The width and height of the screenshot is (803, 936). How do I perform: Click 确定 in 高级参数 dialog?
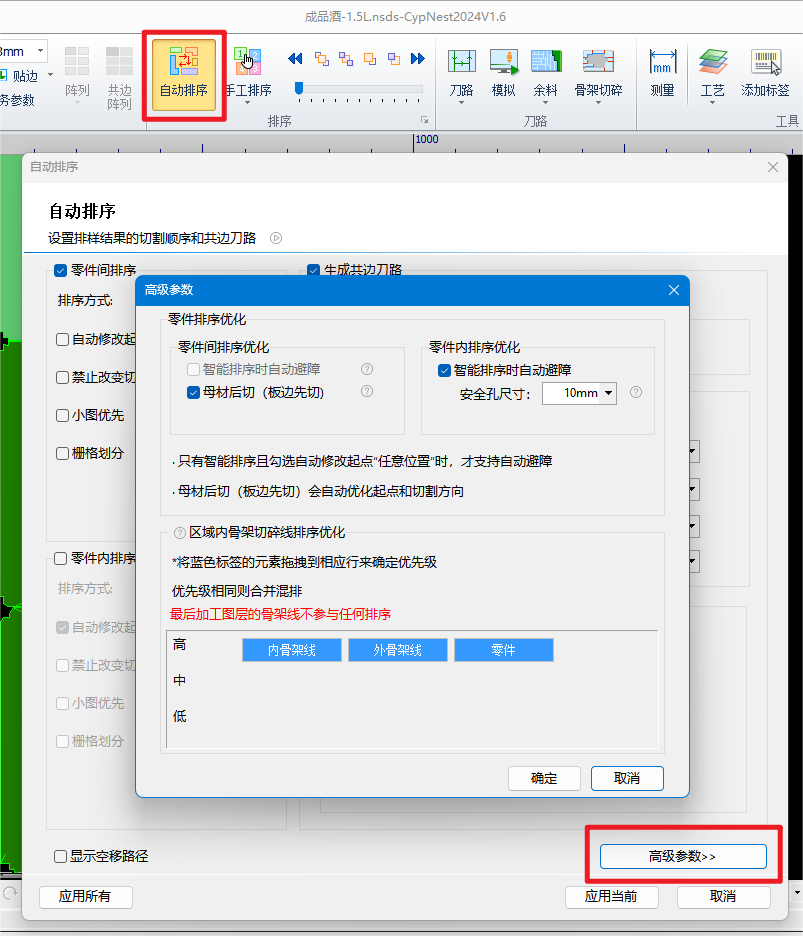click(x=544, y=778)
